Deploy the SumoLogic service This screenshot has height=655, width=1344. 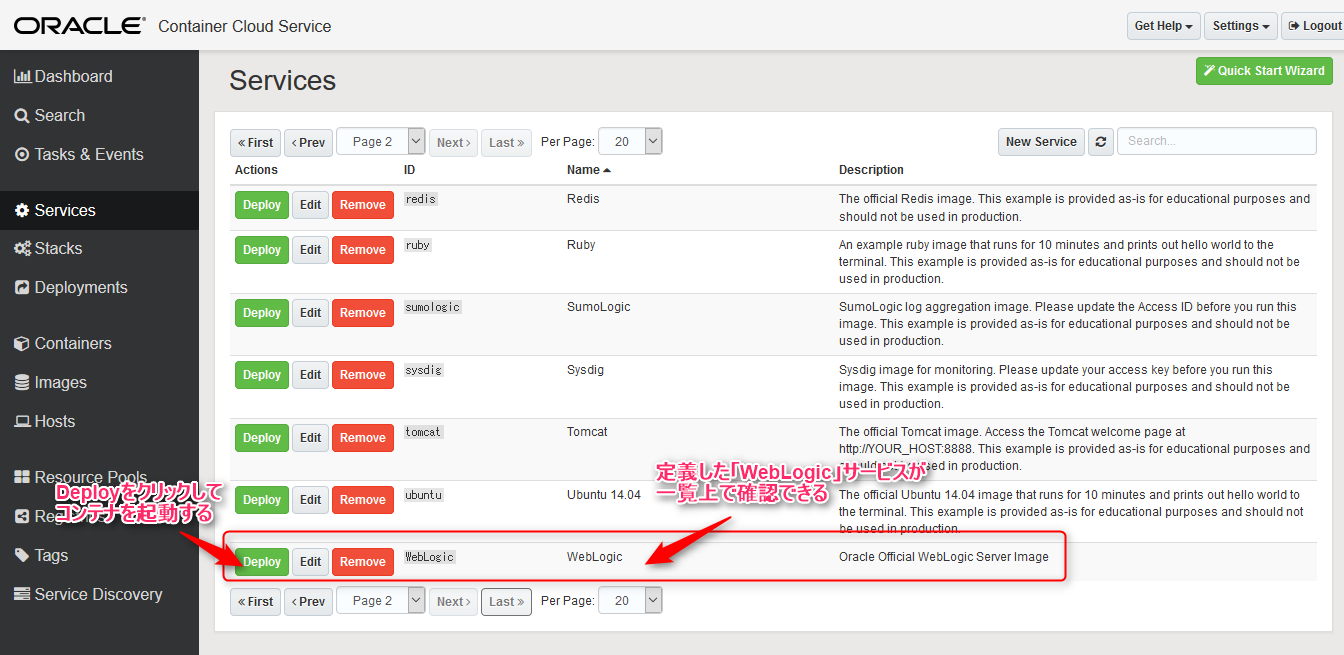262,313
